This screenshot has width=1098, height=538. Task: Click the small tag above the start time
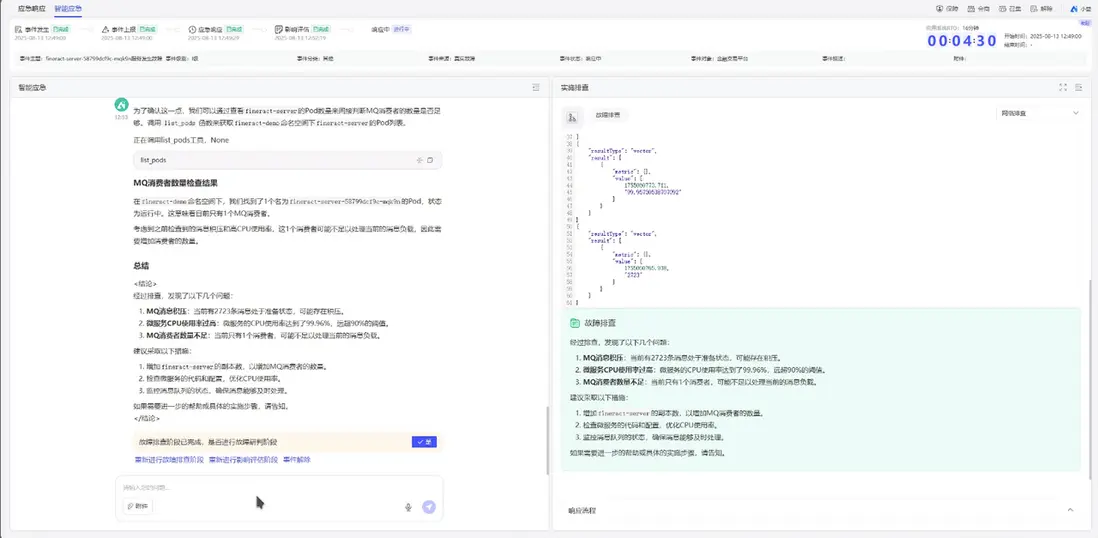(1085, 22)
